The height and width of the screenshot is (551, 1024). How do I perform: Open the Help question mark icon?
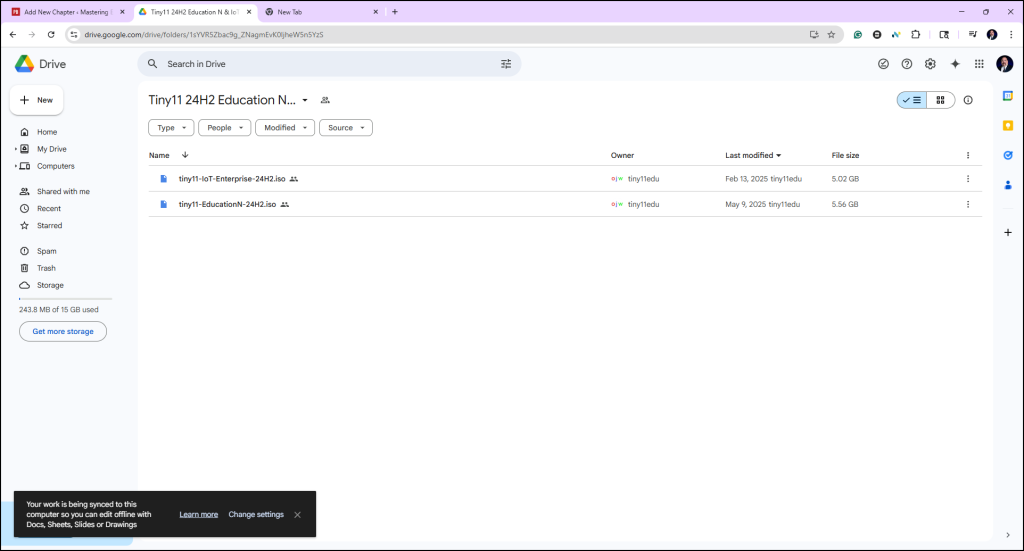pos(906,64)
